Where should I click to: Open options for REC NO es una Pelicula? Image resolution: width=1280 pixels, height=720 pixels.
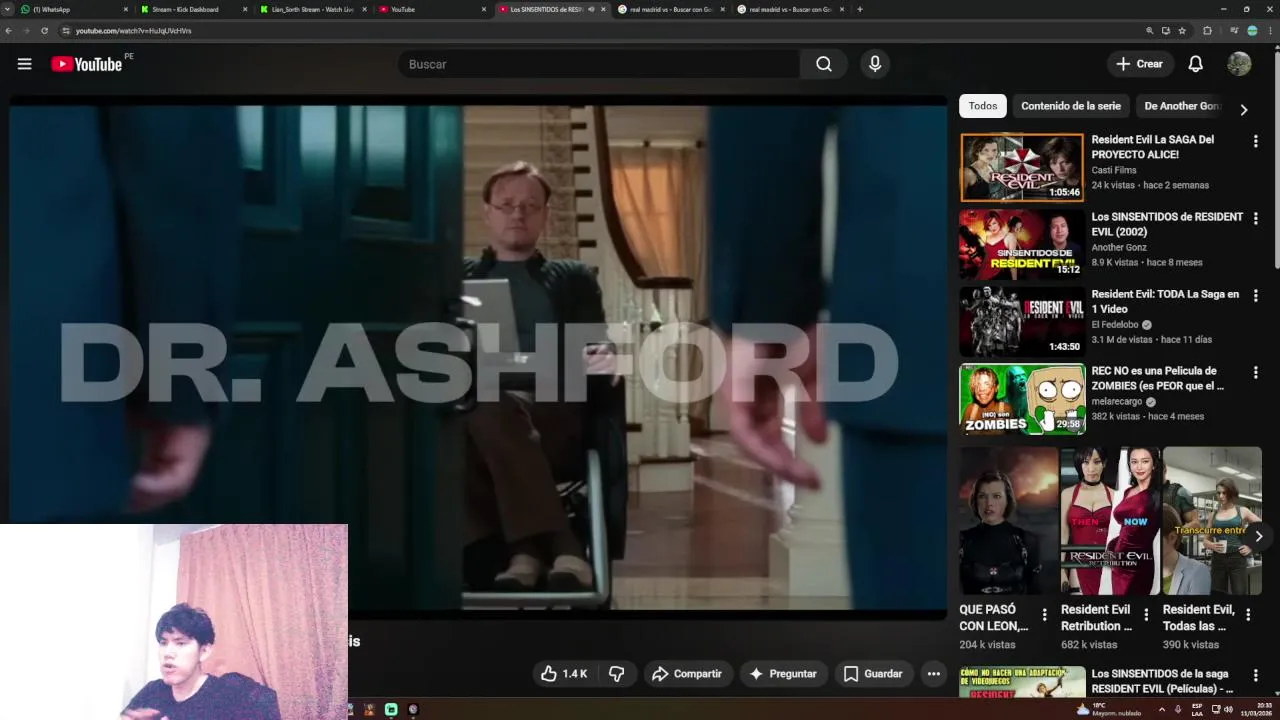point(1255,372)
